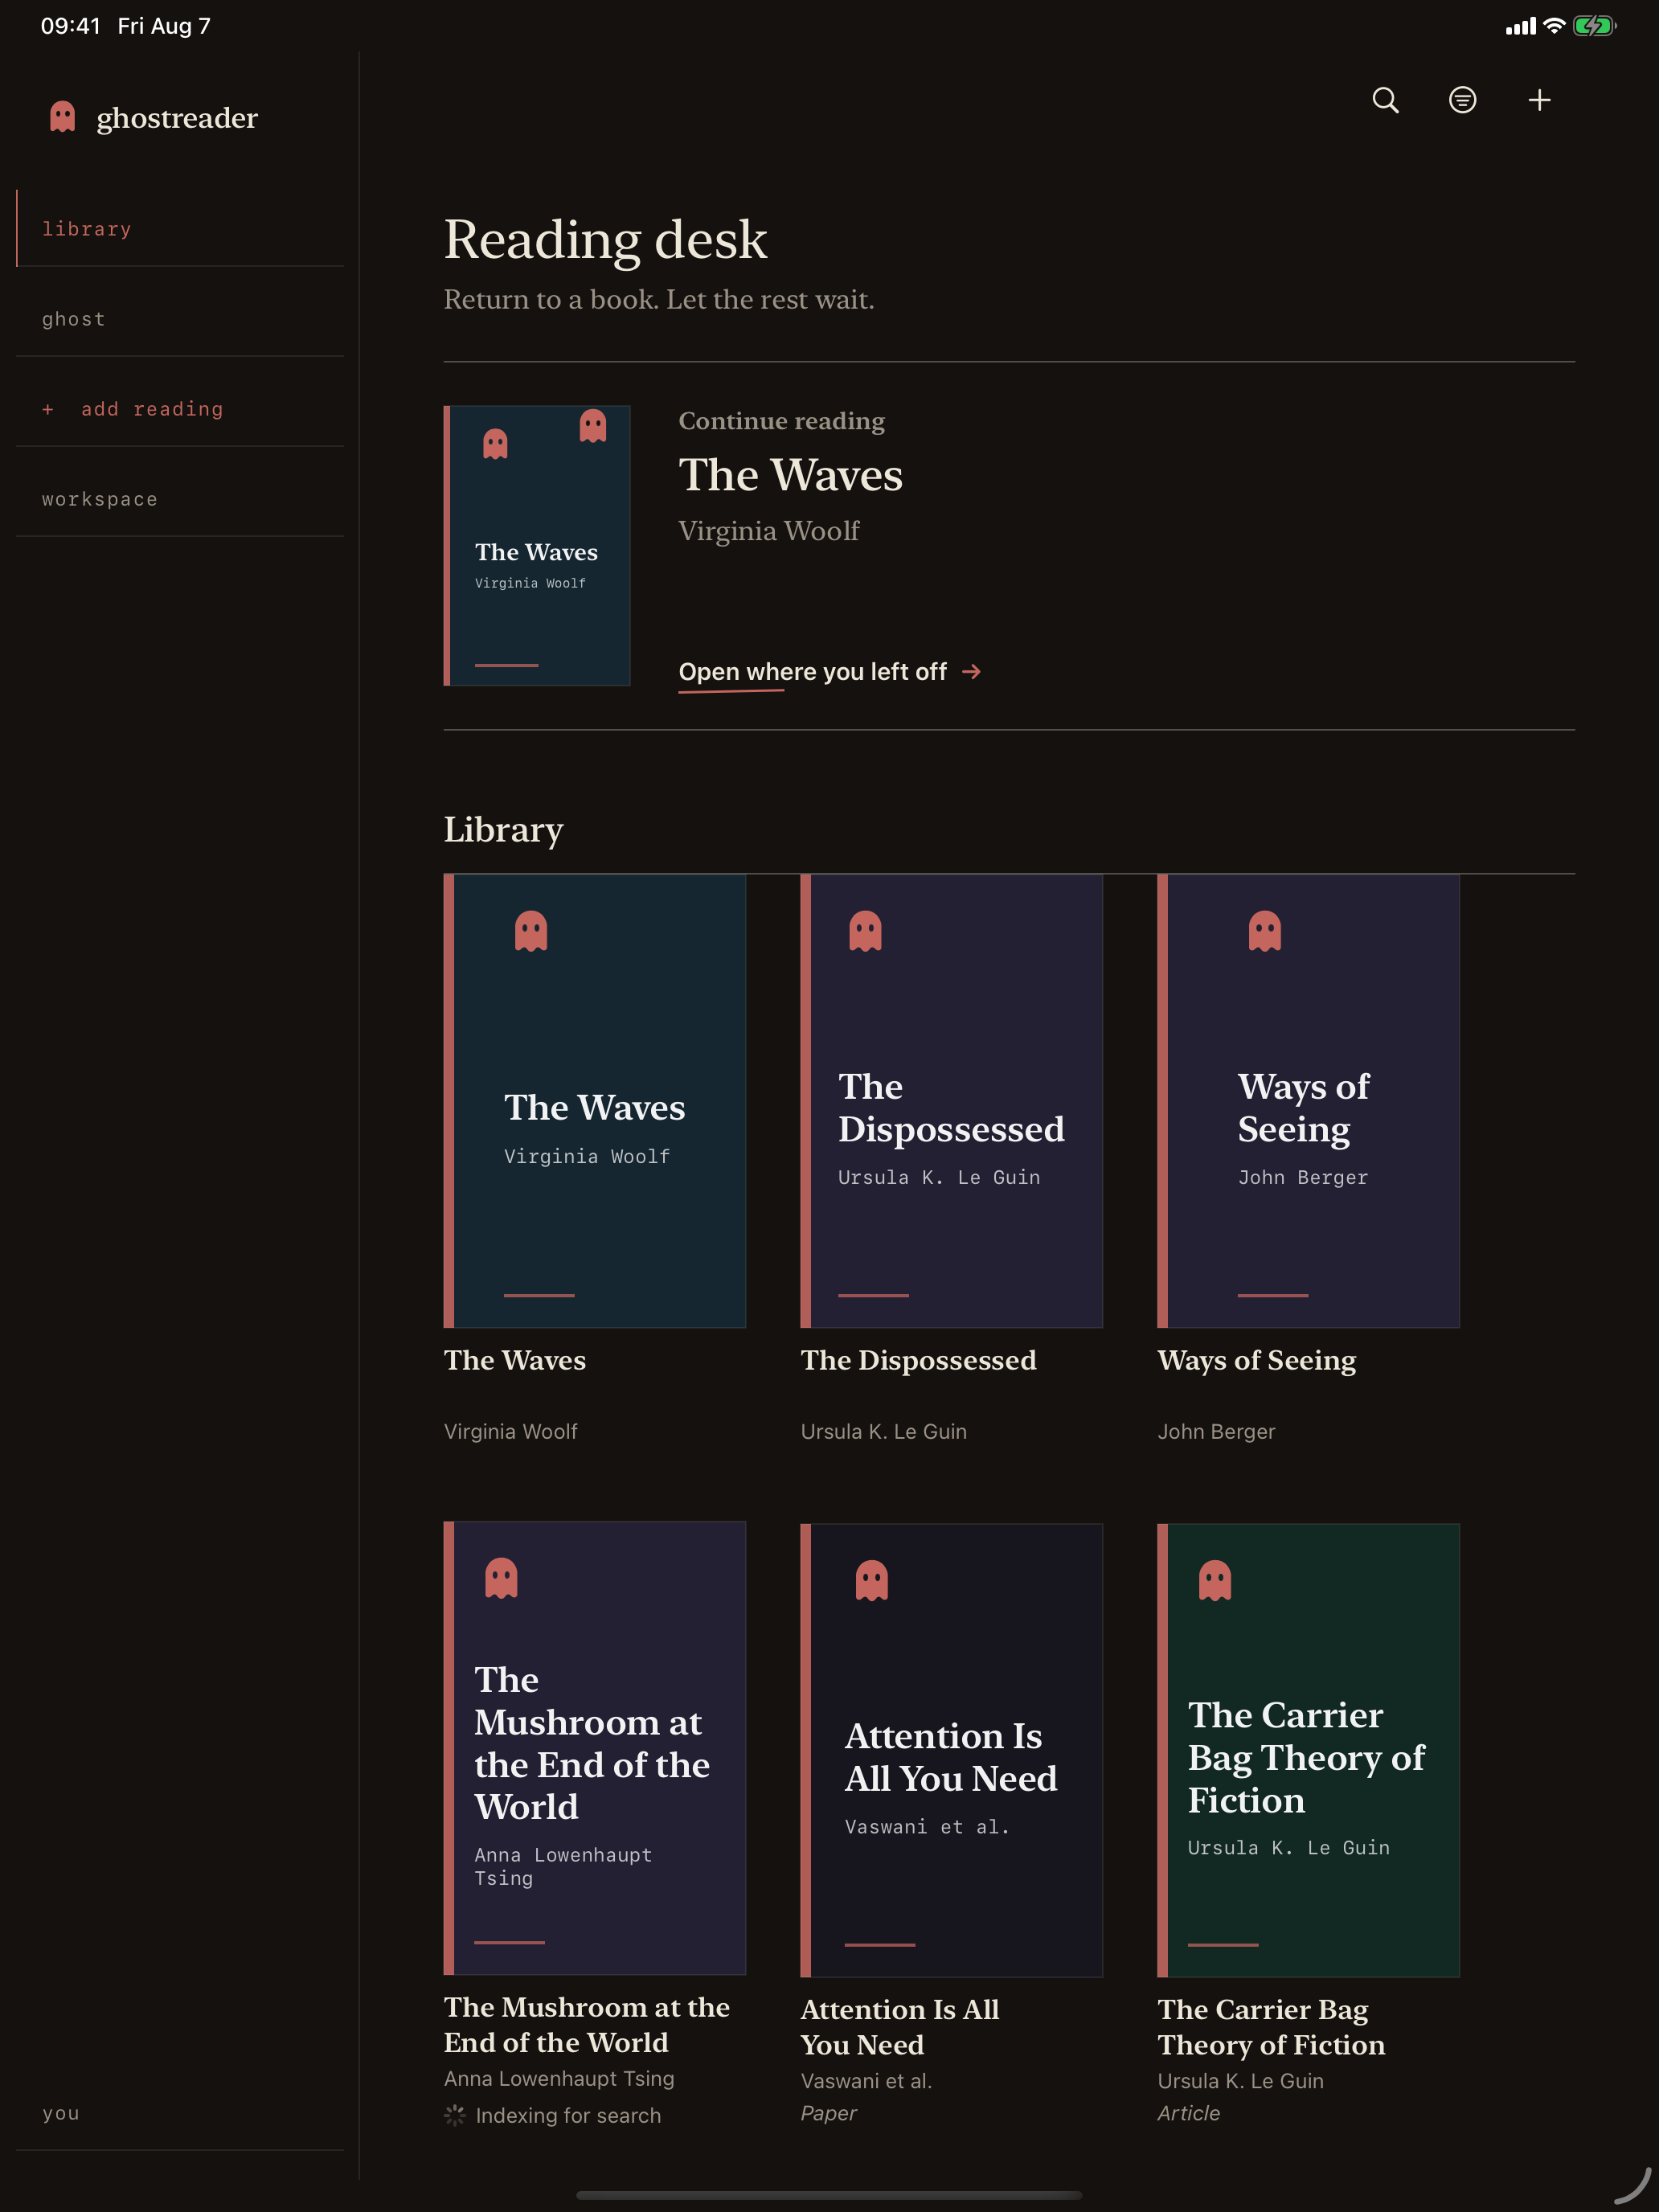The image size is (1659, 2212).
Task: Open The Waves cover in Library grid
Action: click(595, 1101)
